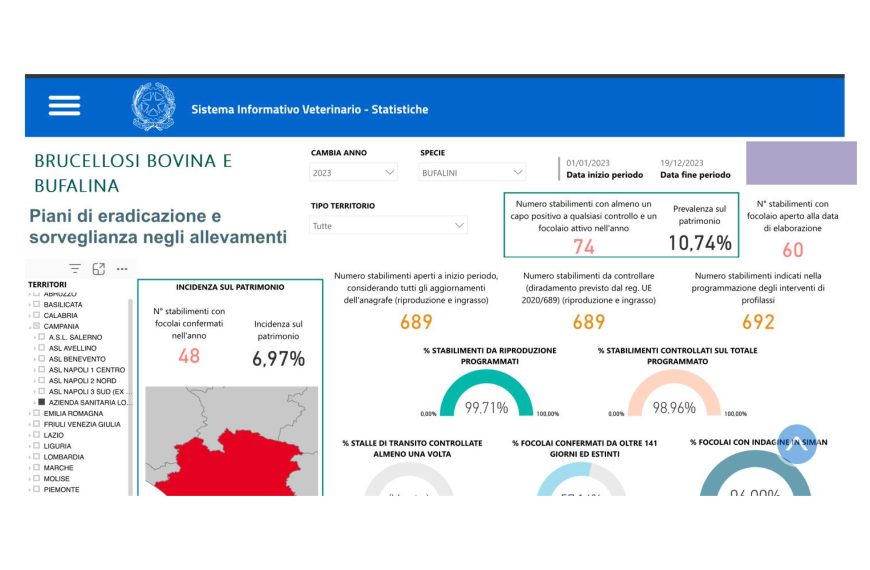Click the 01/01/2023 start date
Viewport: 870px width, 570px height.
(588, 163)
